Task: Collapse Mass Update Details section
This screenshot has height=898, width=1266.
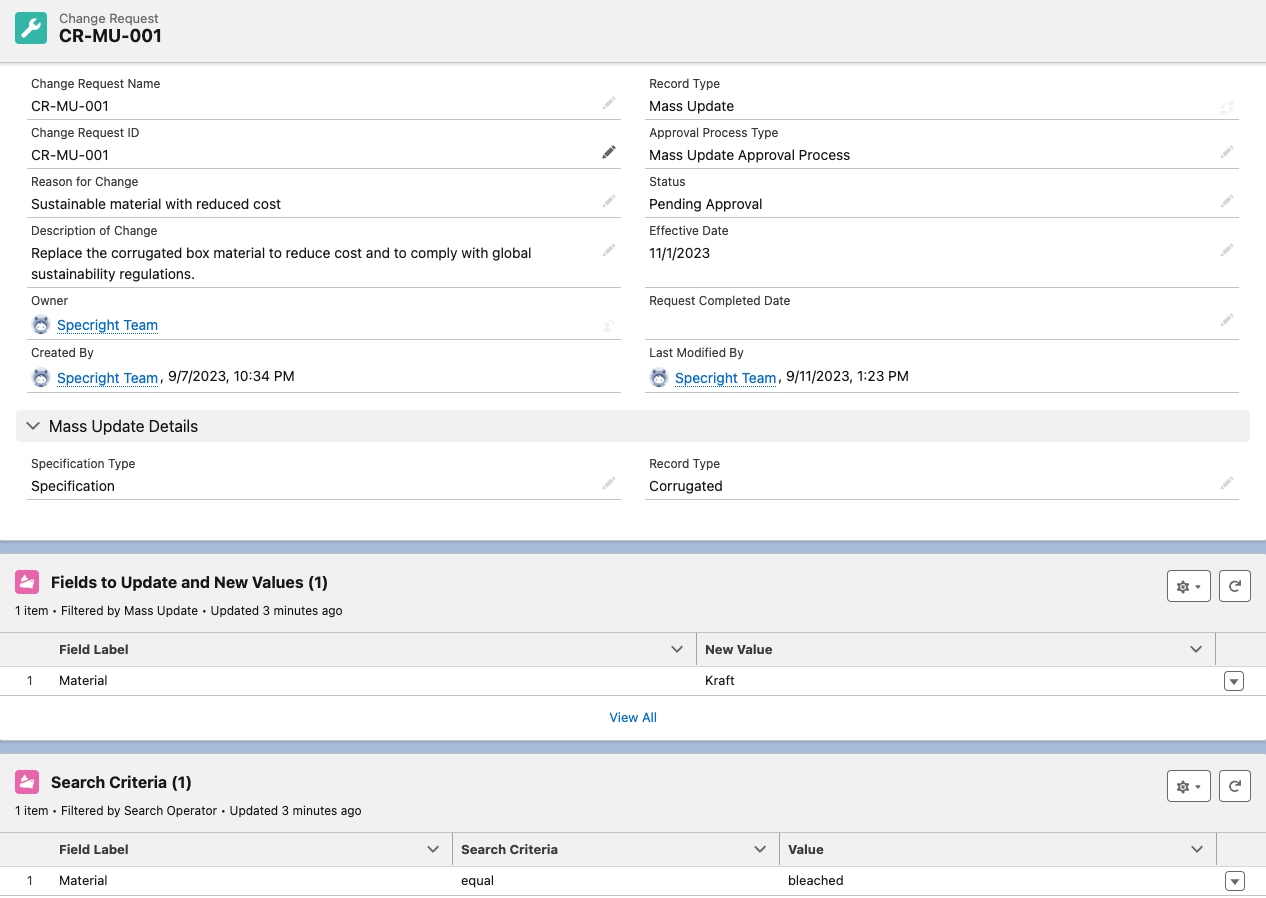Action: [x=34, y=426]
